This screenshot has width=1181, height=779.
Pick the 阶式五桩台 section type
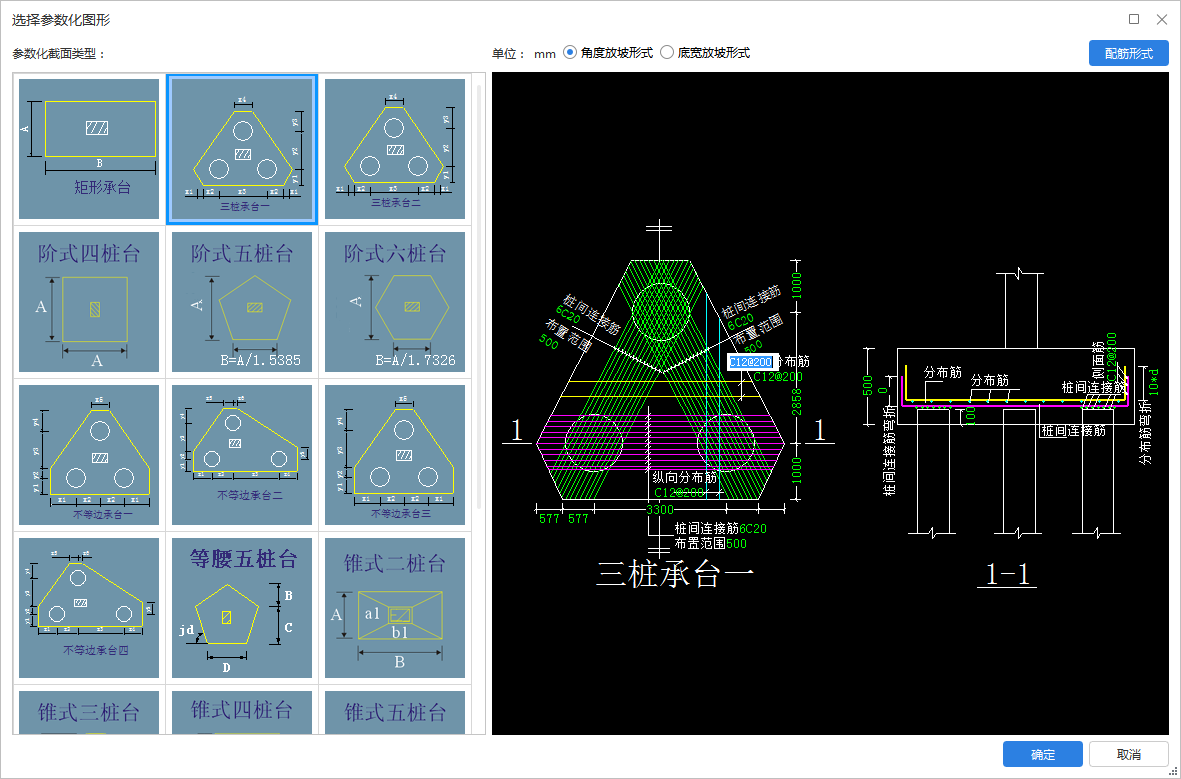pyautogui.click(x=242, y=302)
